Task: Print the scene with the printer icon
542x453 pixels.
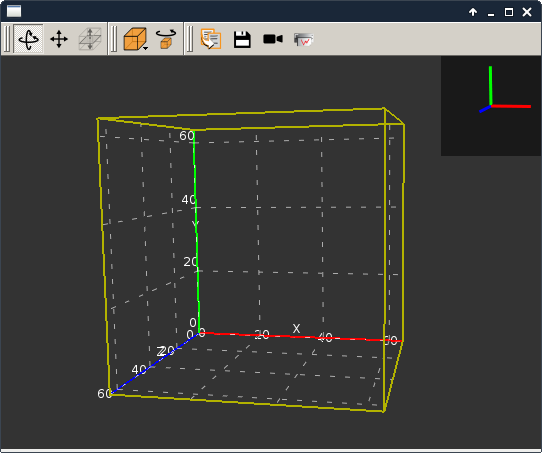Action: [x=303, y=39]
